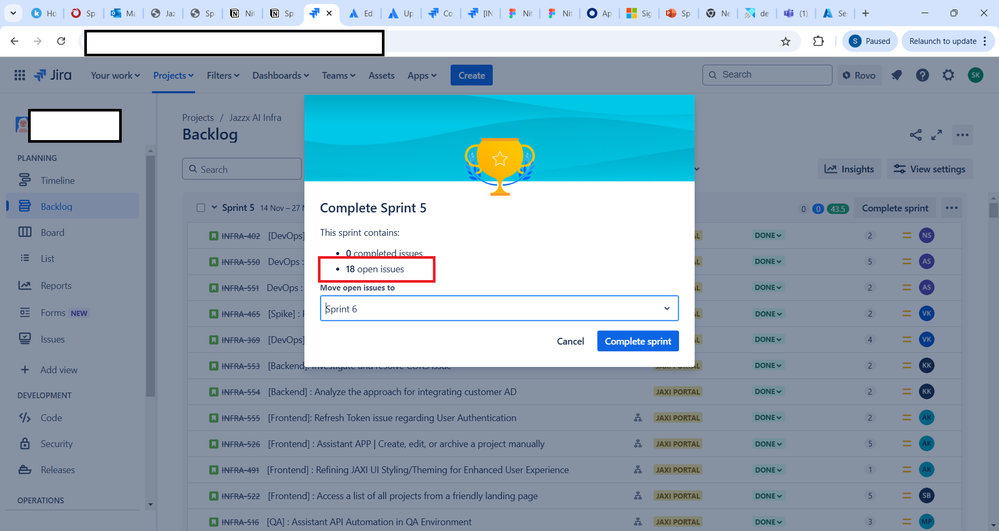The image size is (999, 531).
Task: Open Assets in the top navigation
Action: (381, 75)
